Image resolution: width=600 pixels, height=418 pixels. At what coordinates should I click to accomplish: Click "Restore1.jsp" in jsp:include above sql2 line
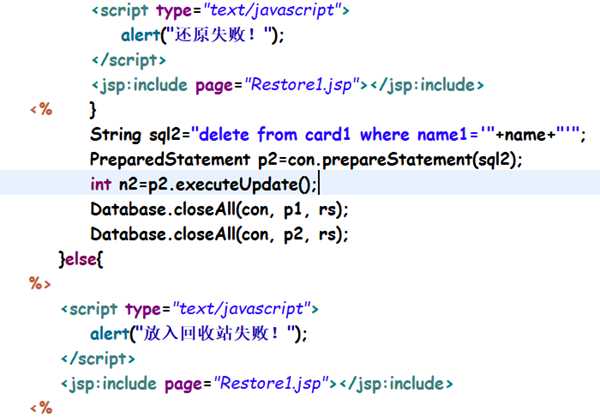click(x=302, y=85)
